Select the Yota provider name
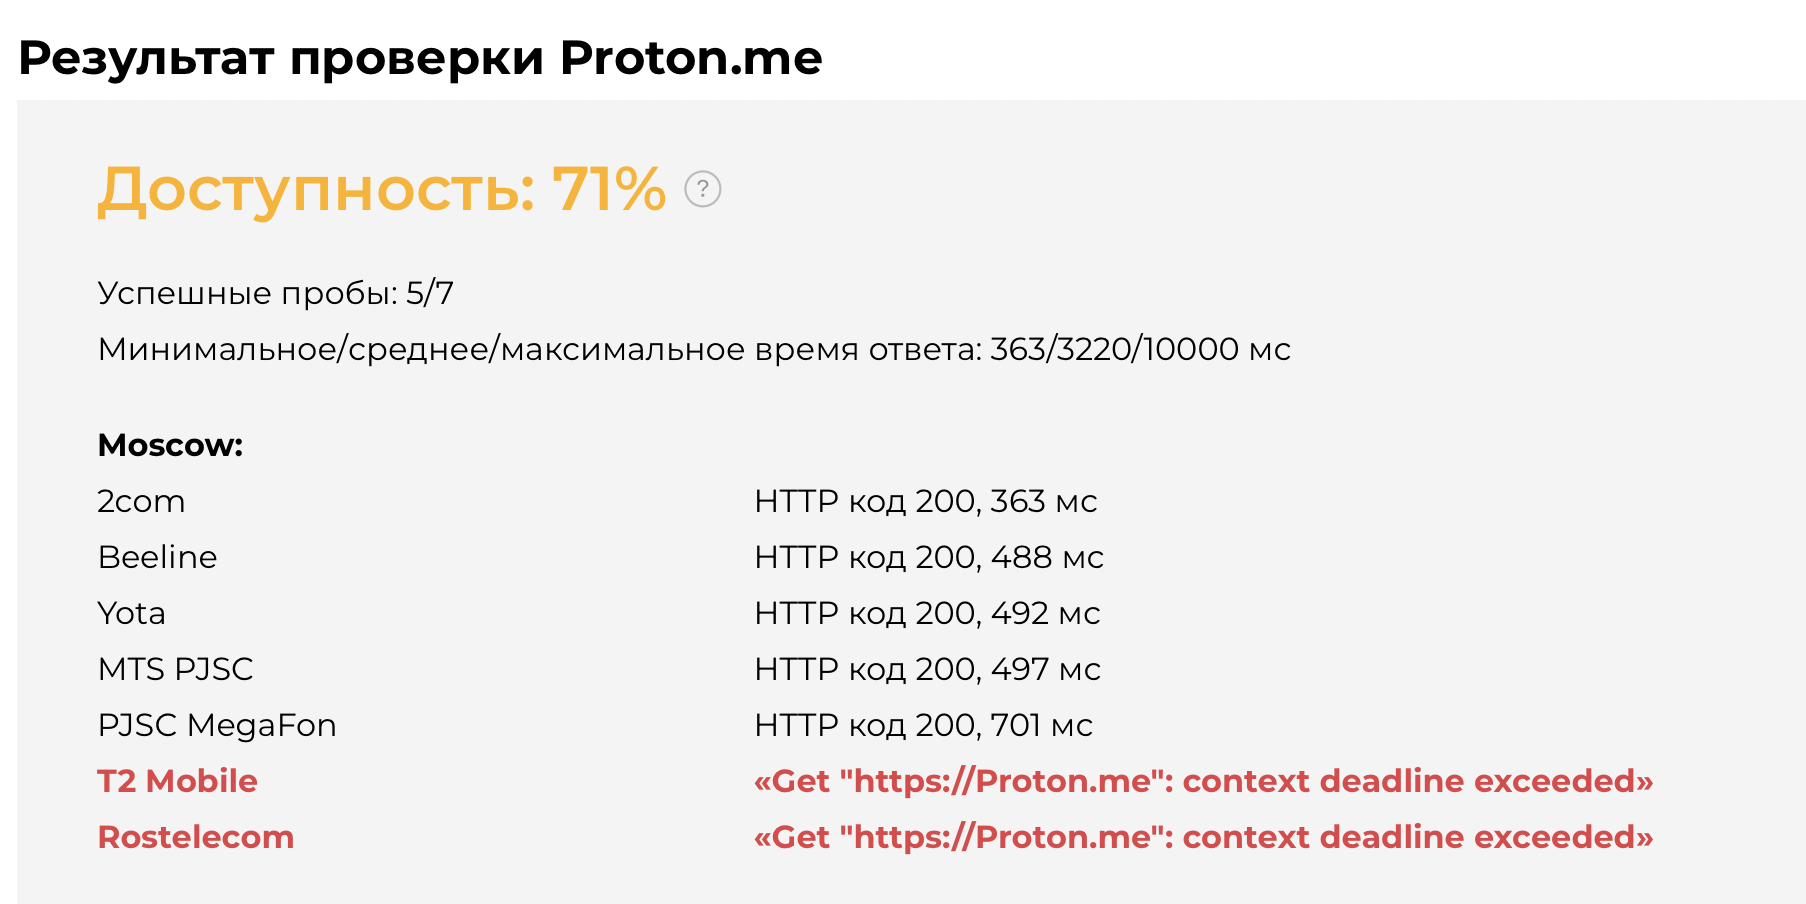 pyautogui.click(x=131, y=613)
